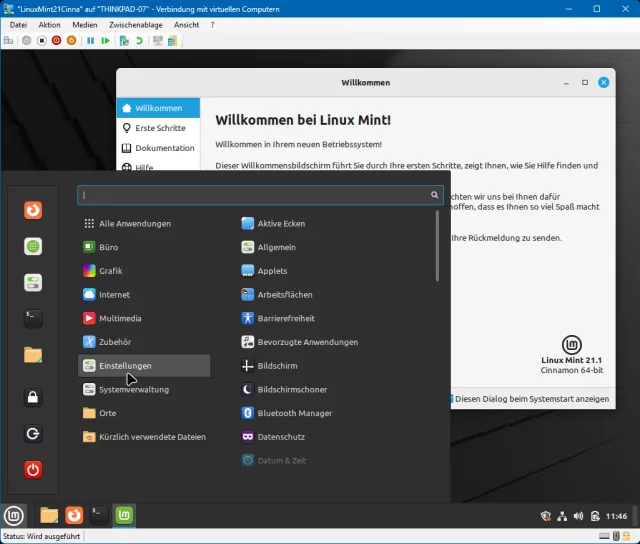Open Aktive Ecken settings
Image resolution: width=640 pixels, height=544 pixels.
(x=273, y=224)
